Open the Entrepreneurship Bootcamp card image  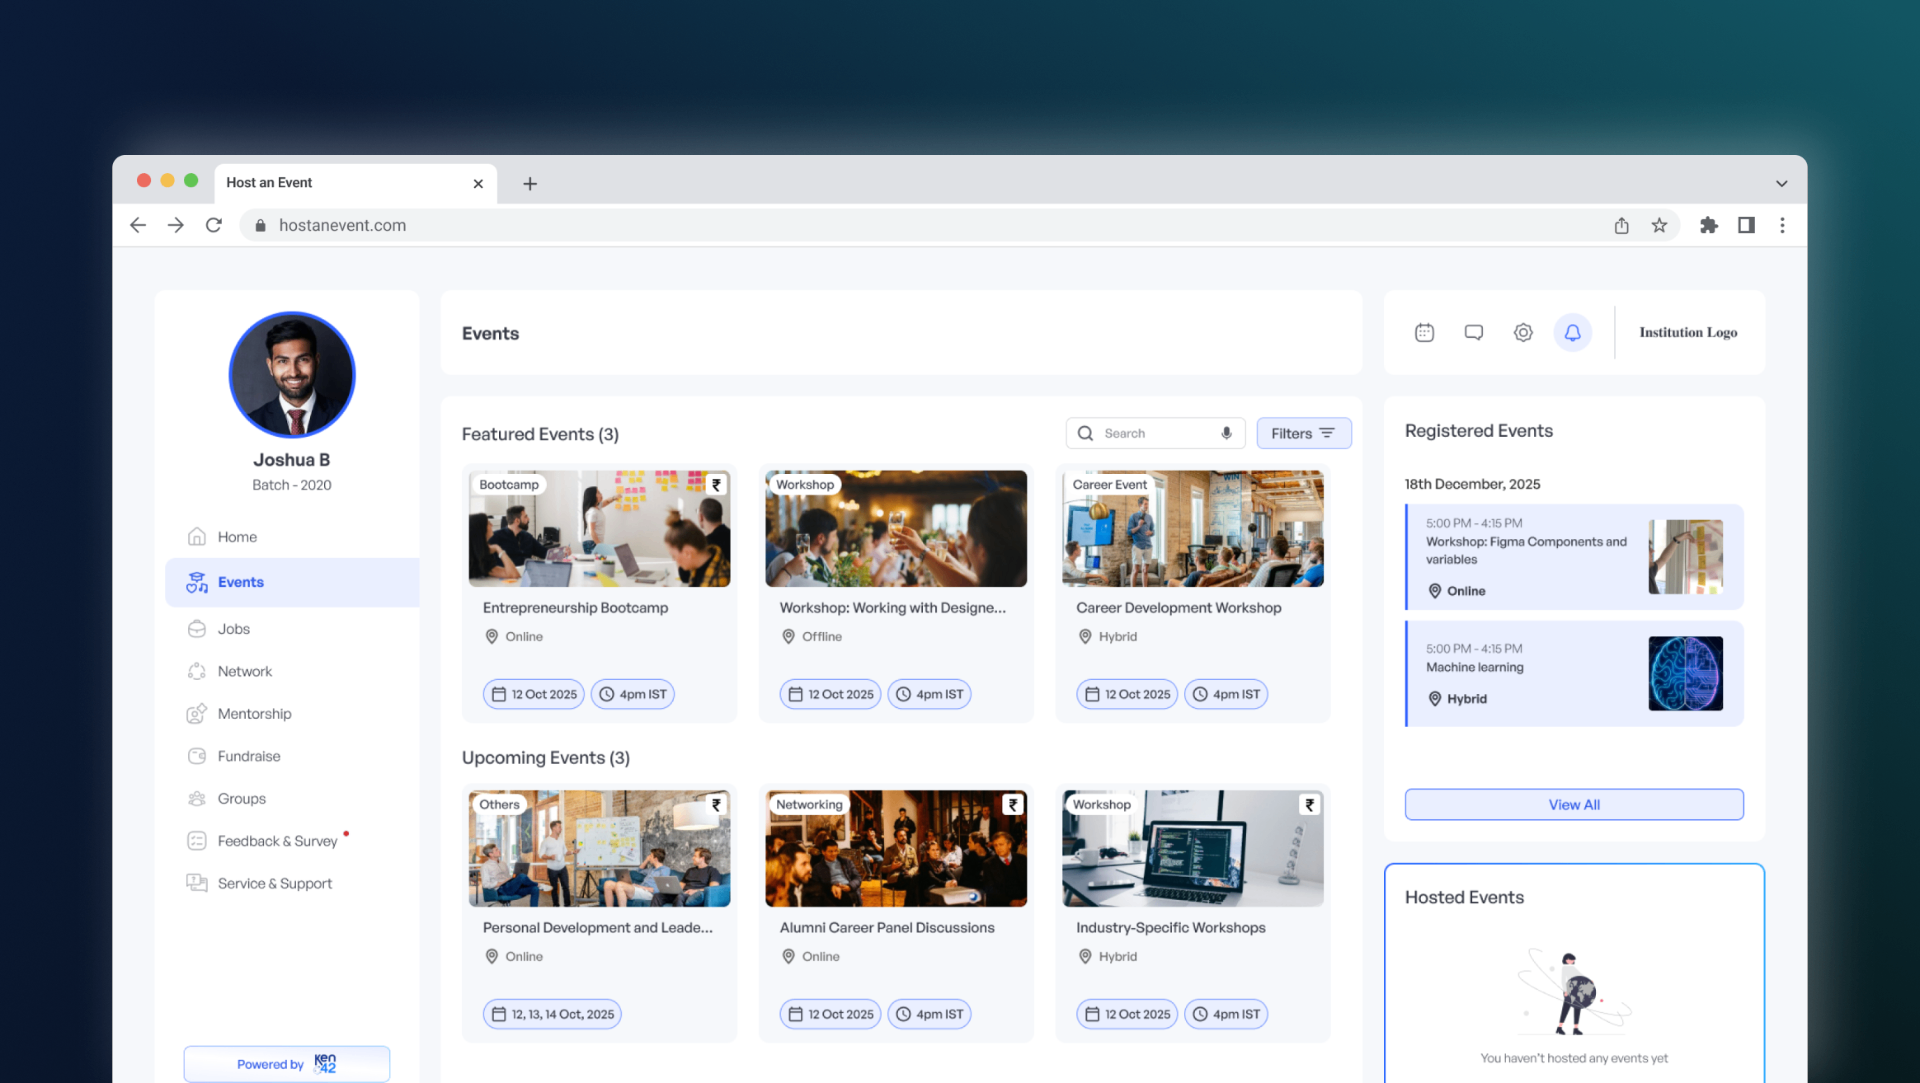[x=599, y=529]
